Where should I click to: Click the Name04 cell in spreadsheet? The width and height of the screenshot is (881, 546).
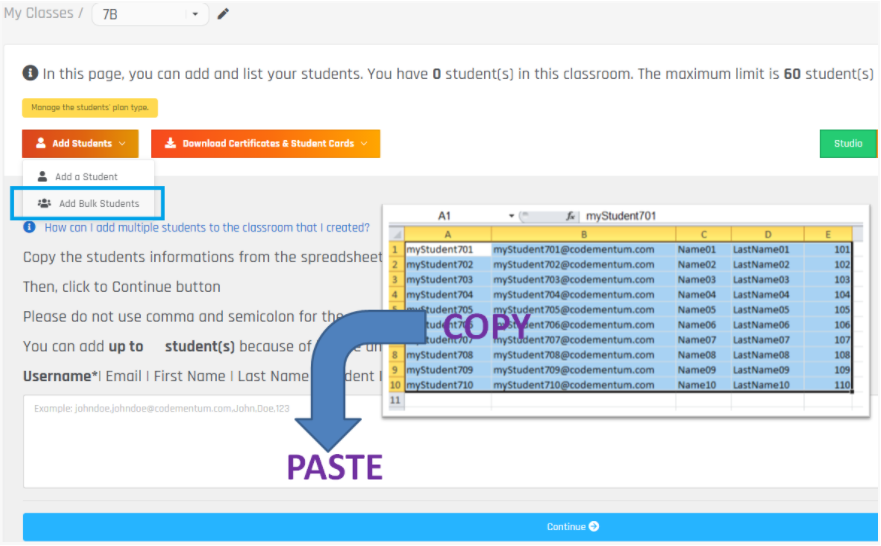(x=703, y=294)
